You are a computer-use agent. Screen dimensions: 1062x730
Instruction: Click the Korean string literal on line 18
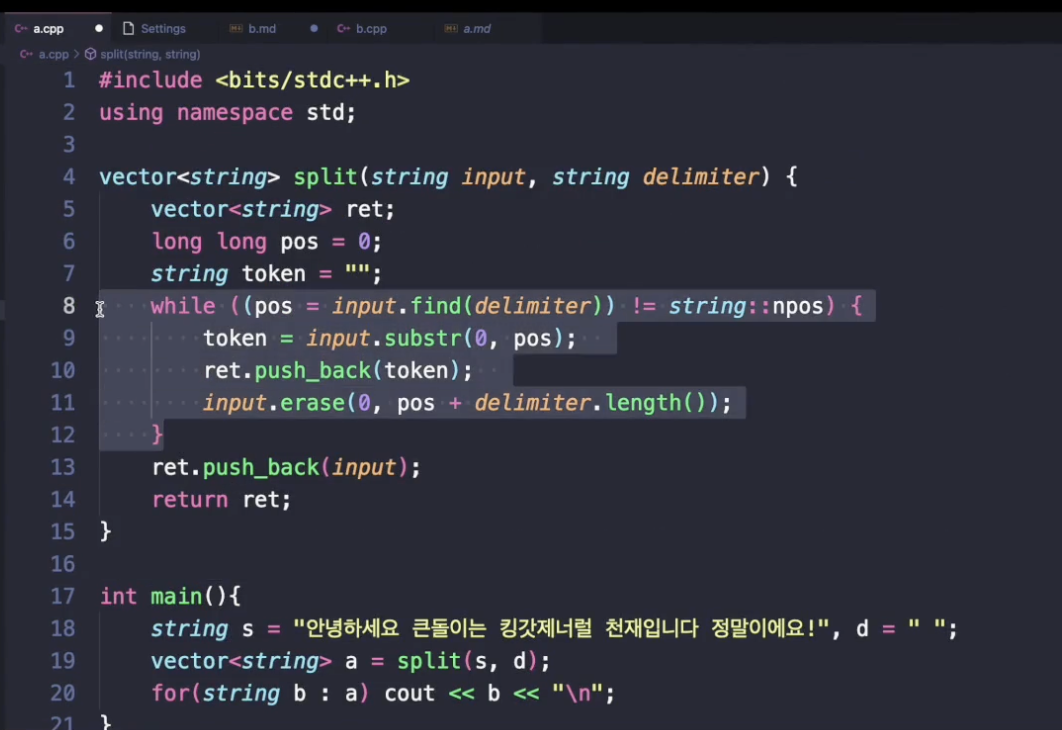(561, 628)
